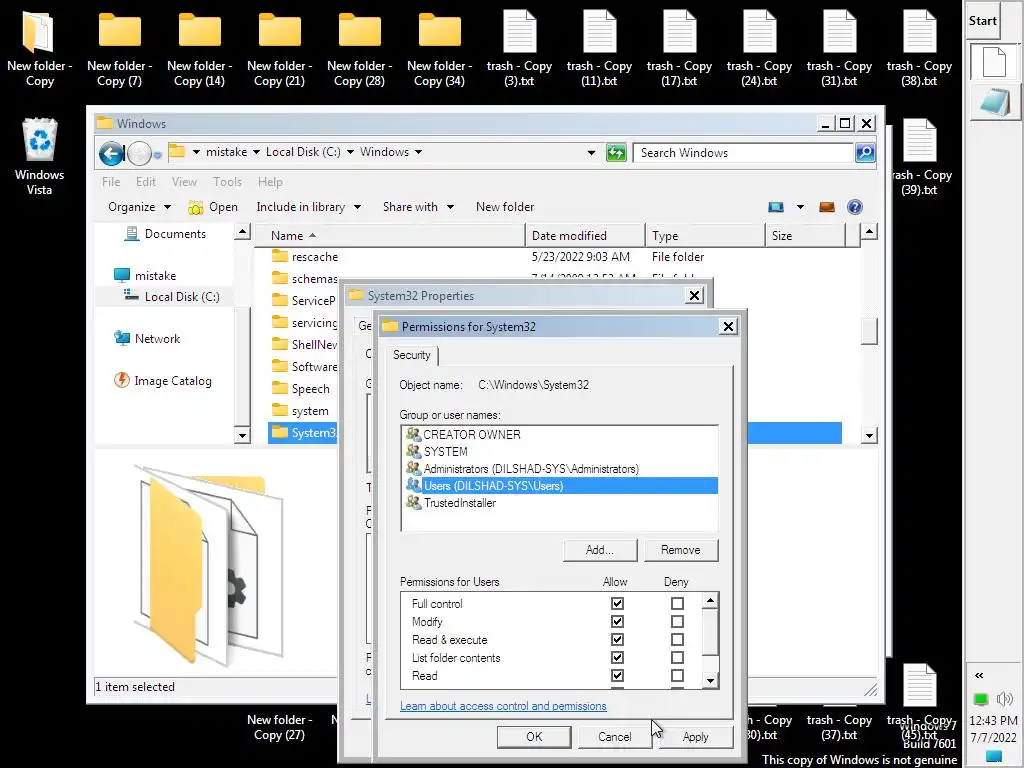The width and height of the screenshot is (1024, 768).
Task: Check Deny for Full control
Action: click(x=677, y=603)
